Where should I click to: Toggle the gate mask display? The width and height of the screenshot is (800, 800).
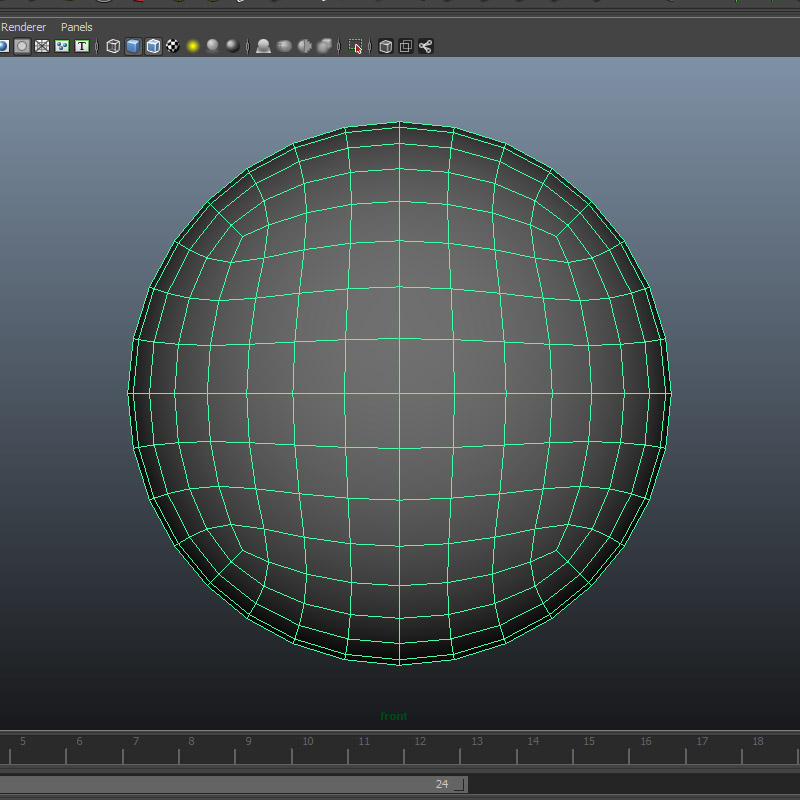click(x=22, y=46)
